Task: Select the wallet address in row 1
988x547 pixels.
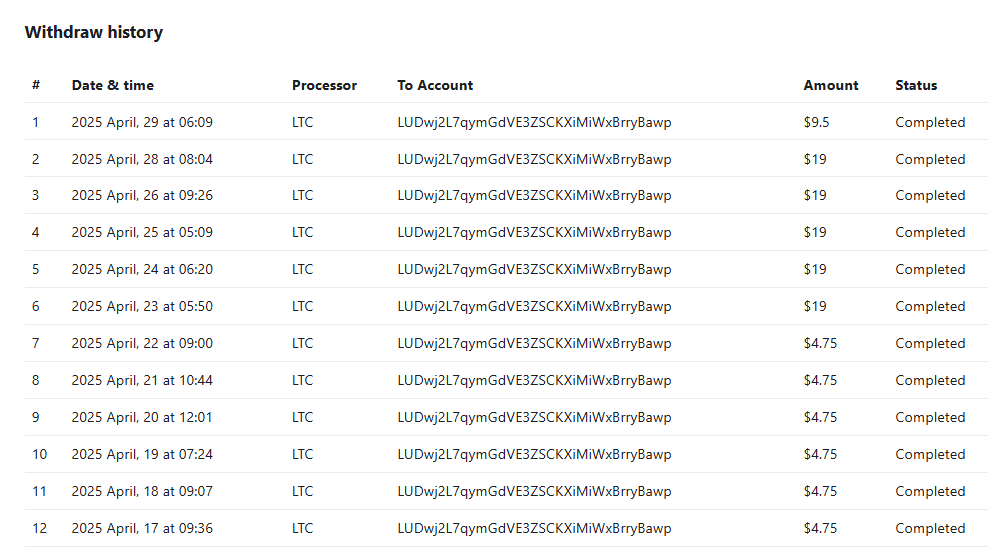Action: (534, 122)
